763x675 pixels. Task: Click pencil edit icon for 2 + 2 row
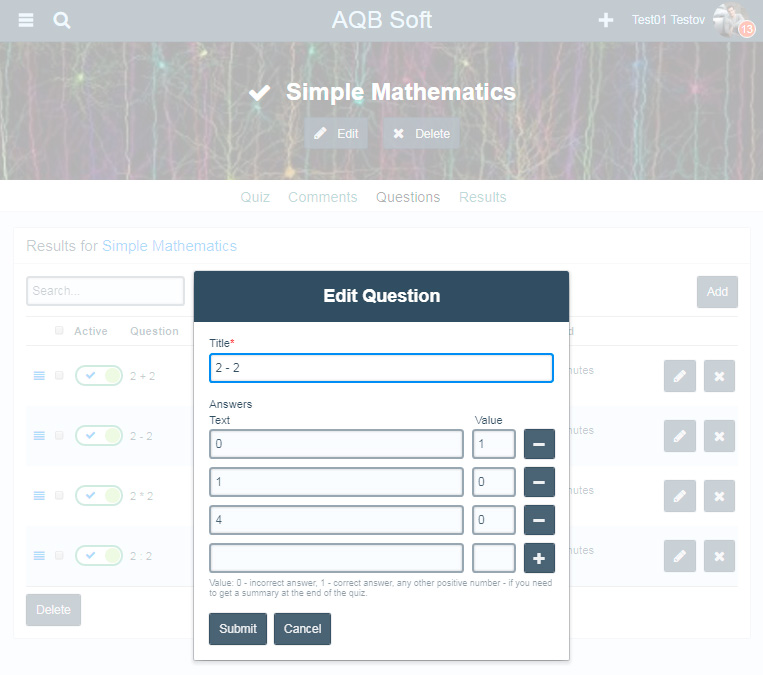click(x=679, y=376)
